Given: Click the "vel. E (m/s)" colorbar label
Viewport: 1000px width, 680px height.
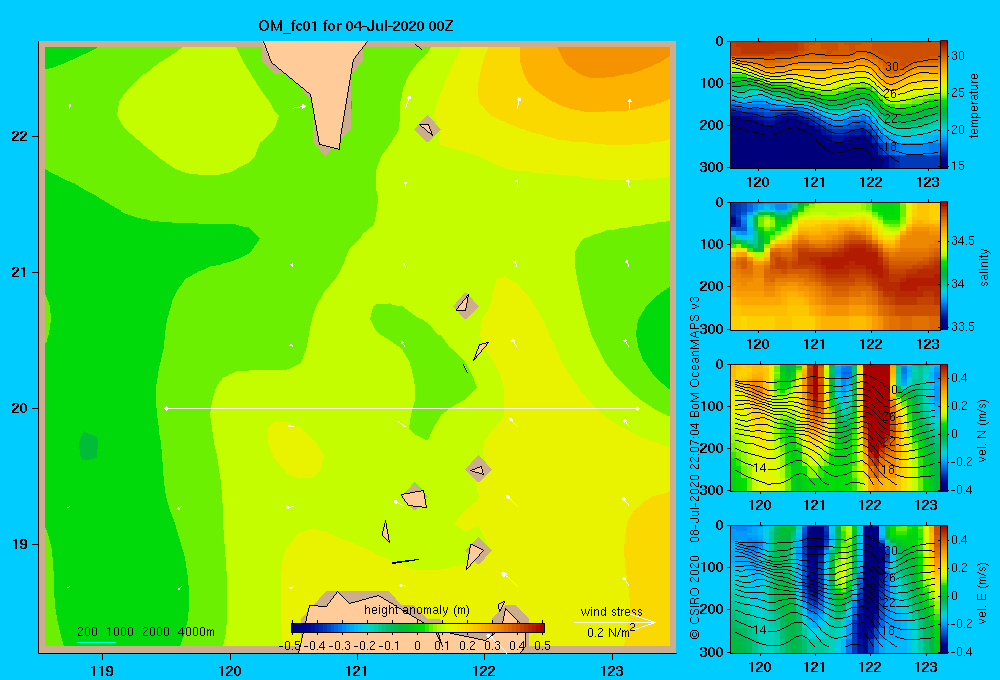Looking at the screenshot, I should point(982,592).
